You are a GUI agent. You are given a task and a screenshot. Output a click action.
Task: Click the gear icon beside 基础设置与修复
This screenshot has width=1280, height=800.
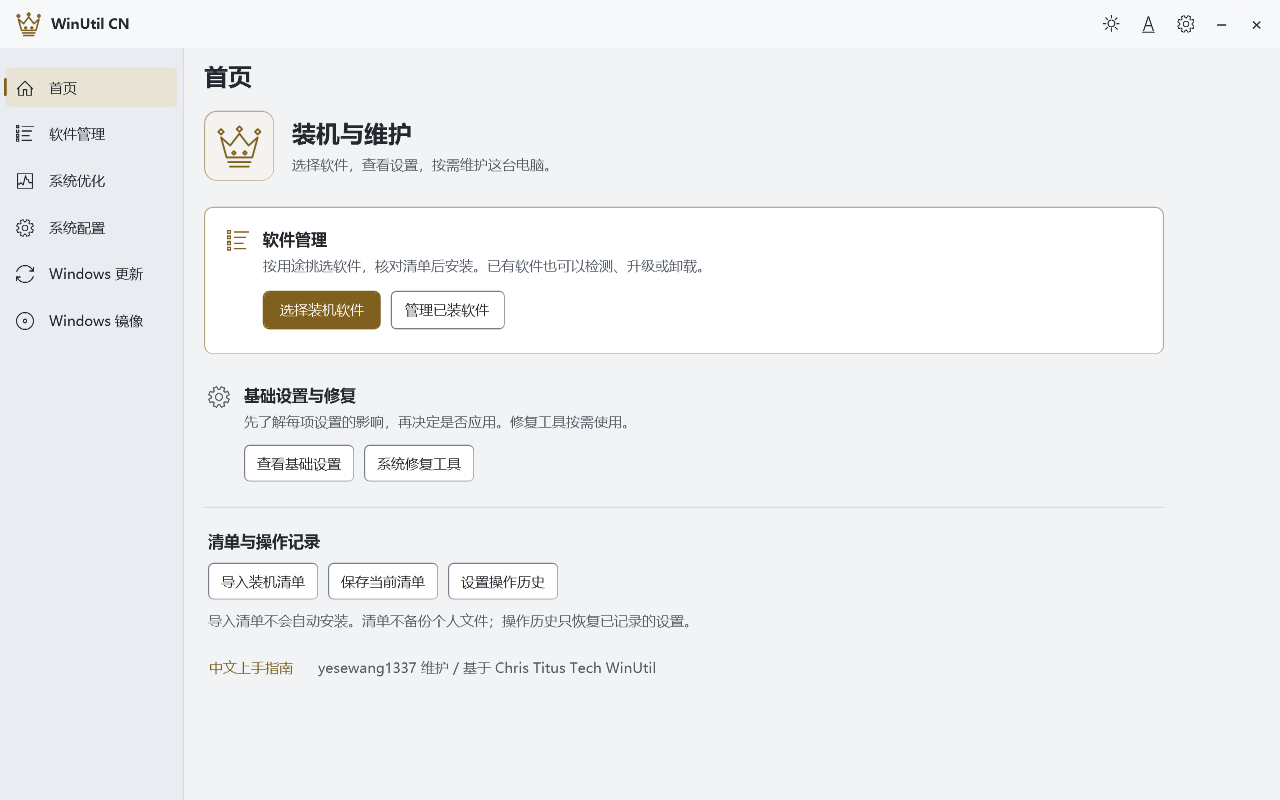tap(219, 397)
